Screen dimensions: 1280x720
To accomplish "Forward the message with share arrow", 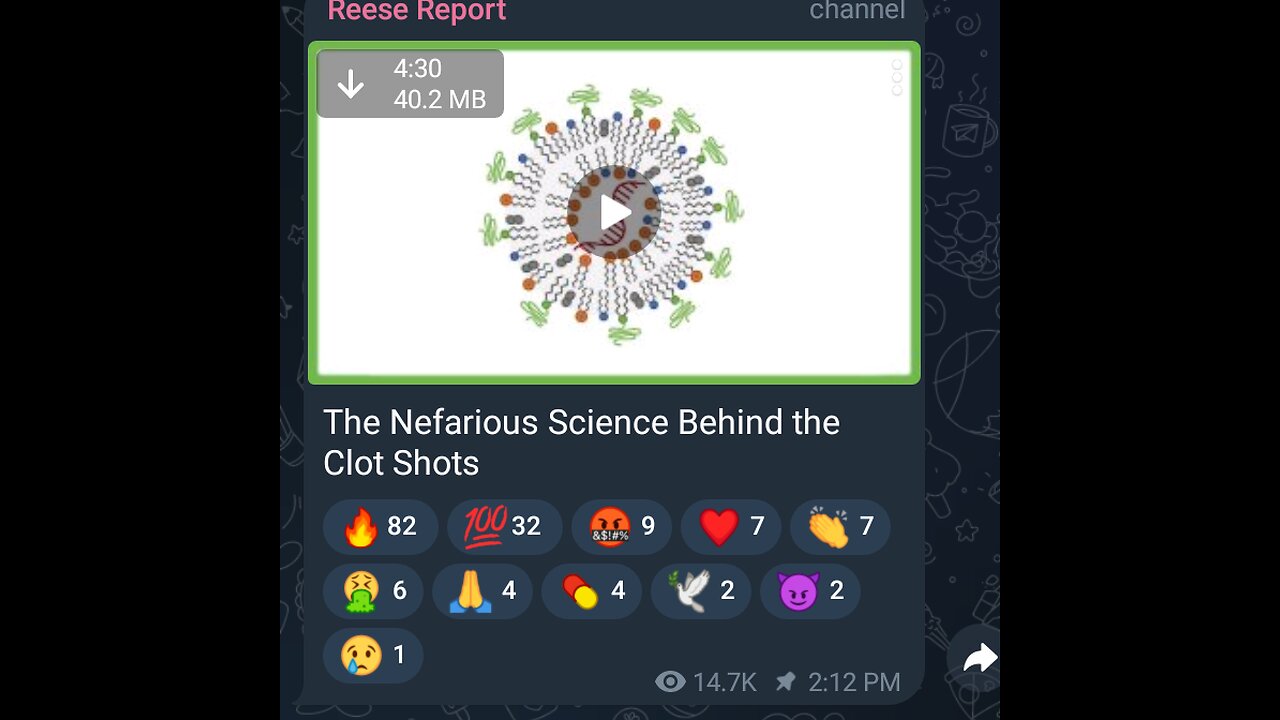I will pos(979,657).
